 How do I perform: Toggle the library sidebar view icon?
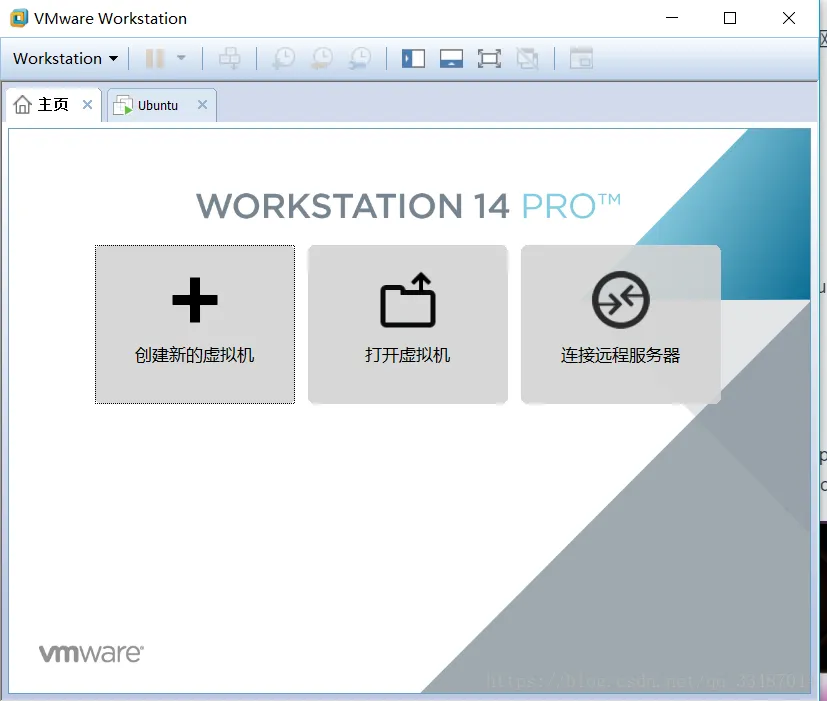414,59
